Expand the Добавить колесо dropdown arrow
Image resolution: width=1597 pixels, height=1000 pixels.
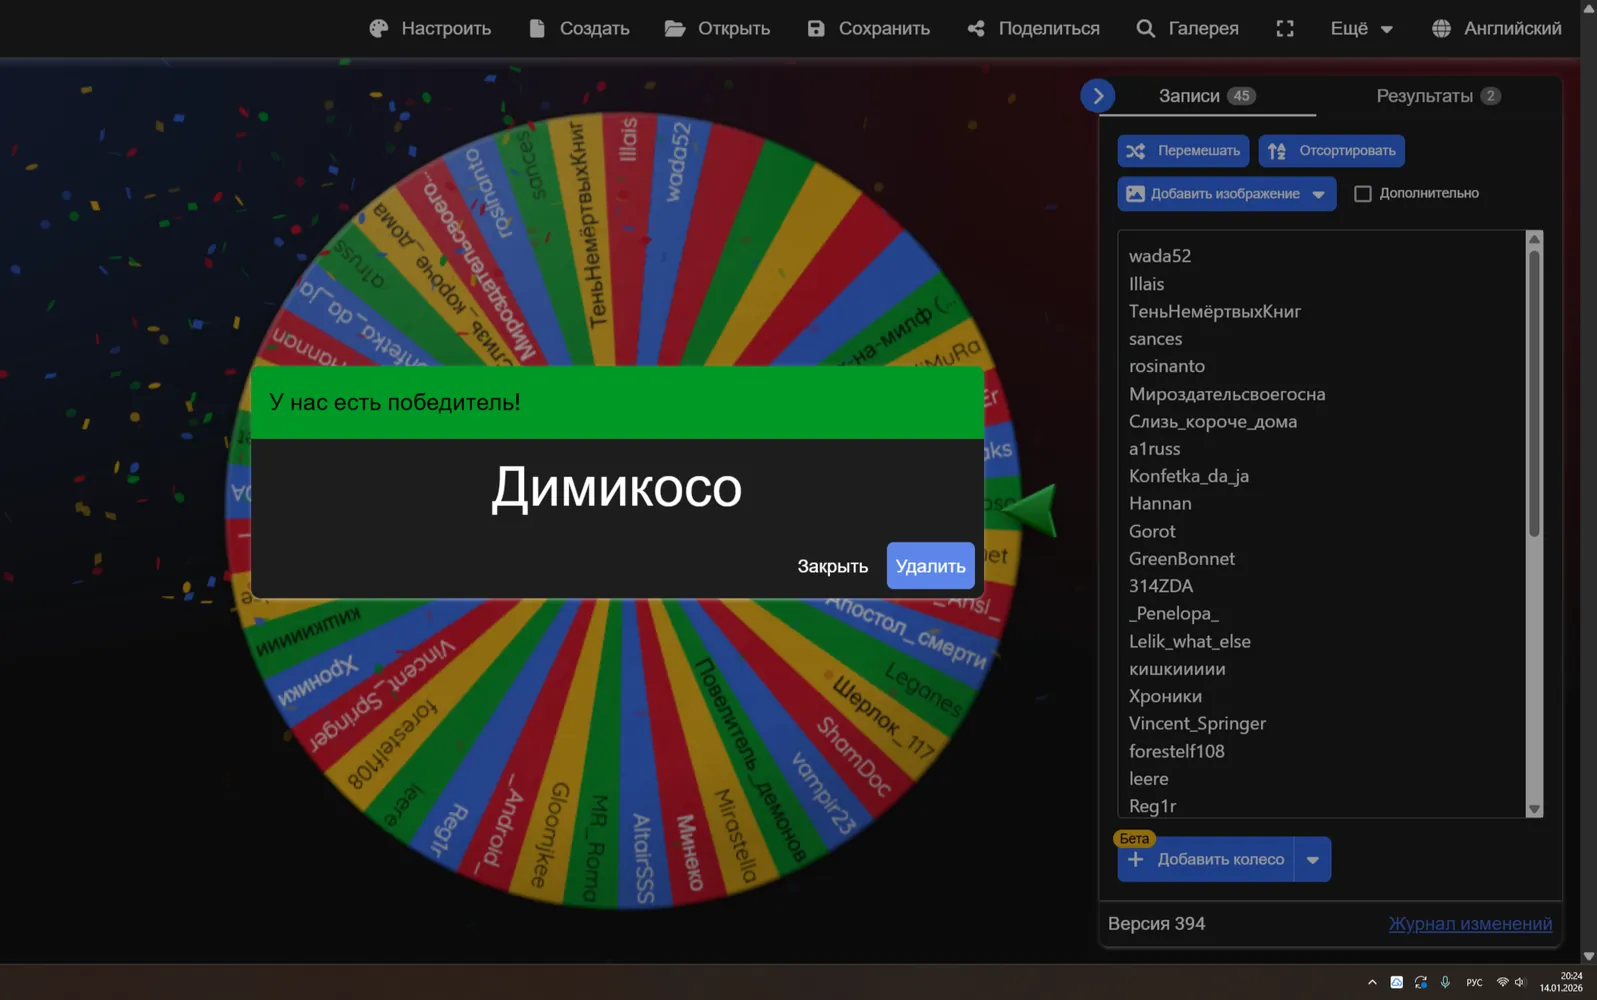(1313, 859)
